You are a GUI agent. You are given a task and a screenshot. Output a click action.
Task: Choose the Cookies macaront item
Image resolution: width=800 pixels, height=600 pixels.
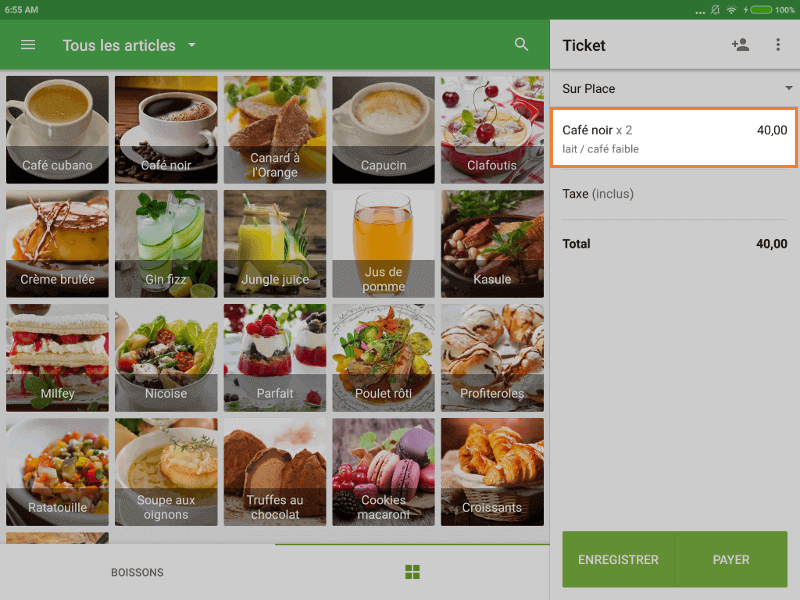(384, 471)
